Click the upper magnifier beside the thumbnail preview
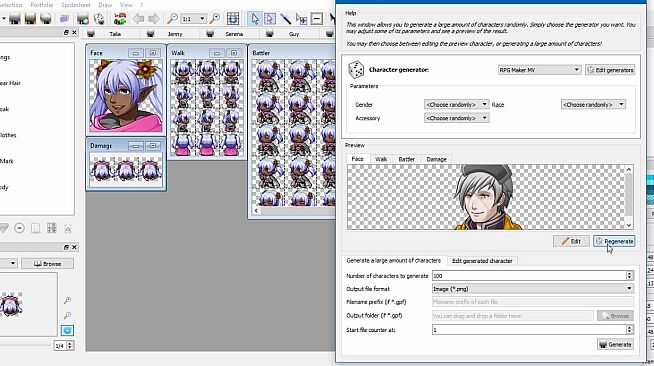 coord(67,300)
